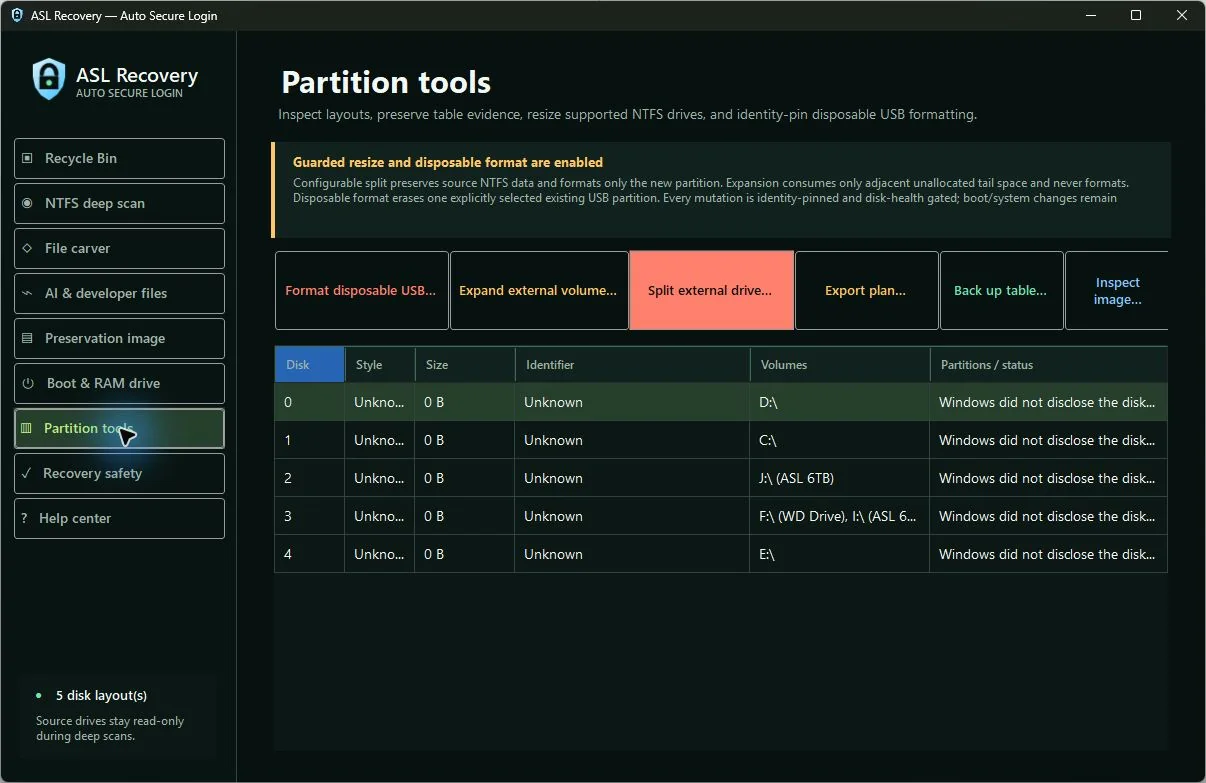
Task: Click the AI & developer files icon
Action: tap(27, 293)
